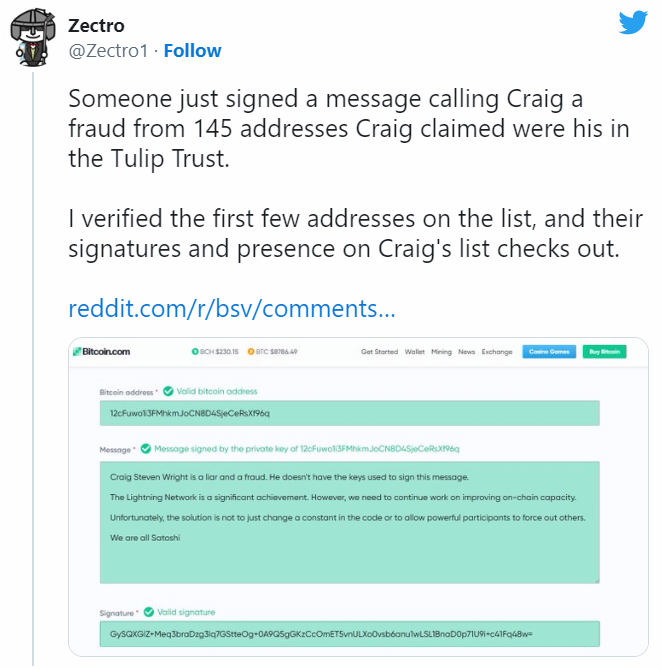662x669 pixels.
Task: Click the message signed checkmark icon
Action: 146,449
